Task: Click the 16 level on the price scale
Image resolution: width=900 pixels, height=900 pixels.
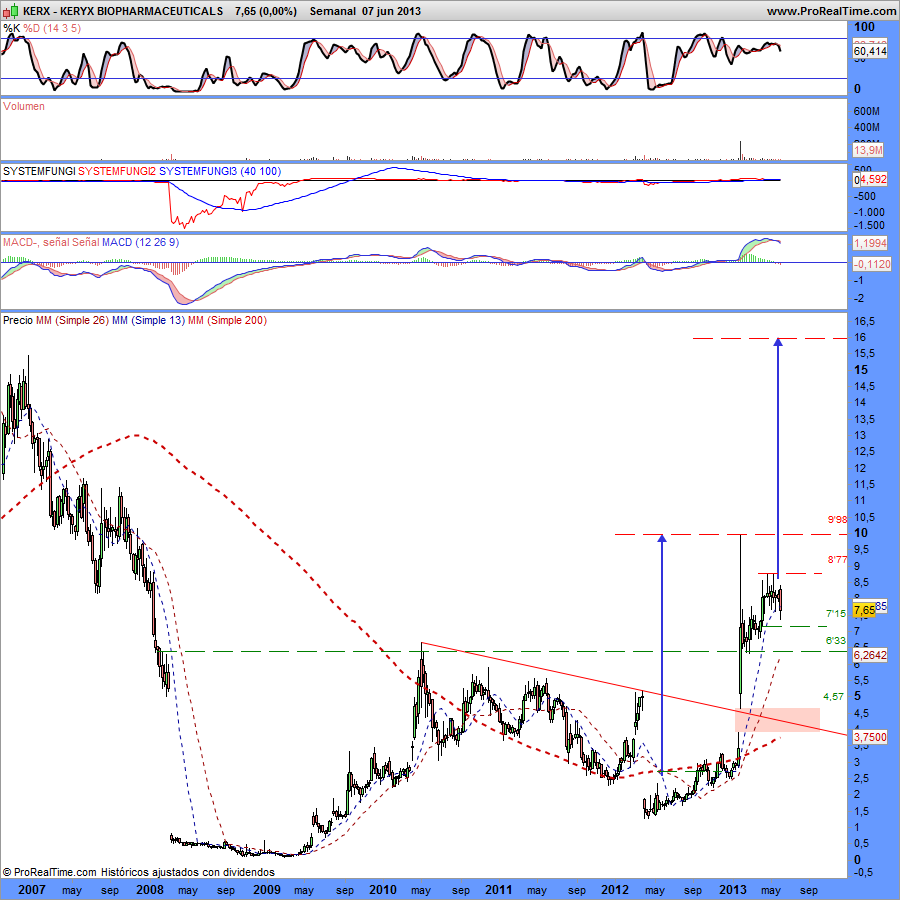Action: pyautogui.click(x=860, y=337)
